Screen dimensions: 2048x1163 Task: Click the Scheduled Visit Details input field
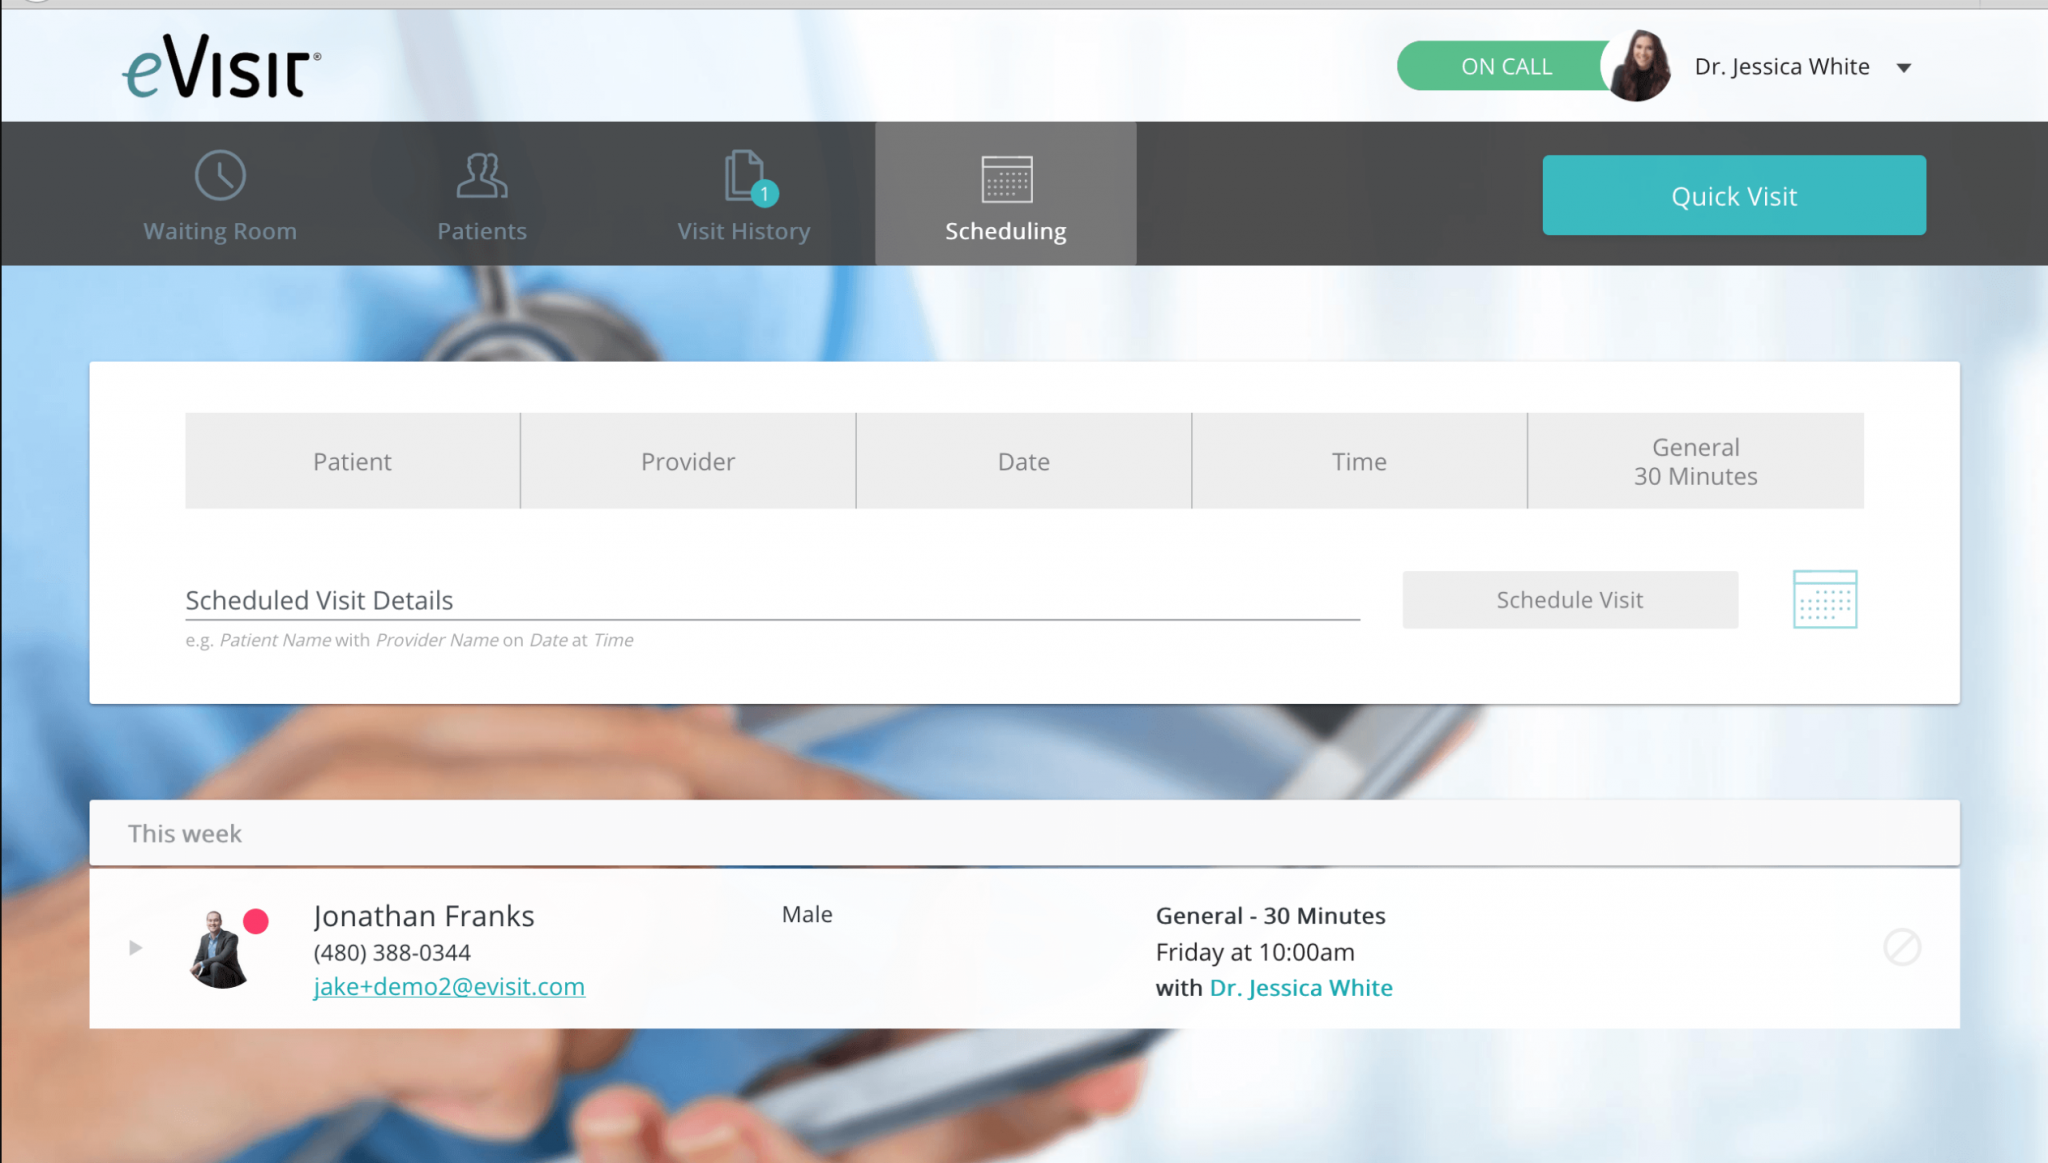pos(771,600)
